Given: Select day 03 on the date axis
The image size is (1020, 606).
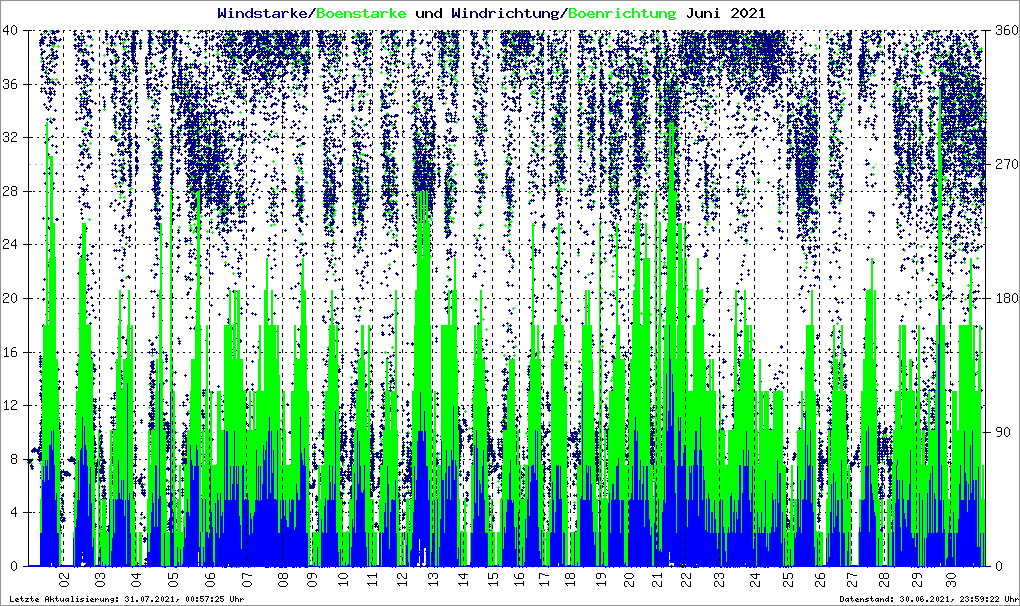Looking at the screenshot, I should (100, 579).
